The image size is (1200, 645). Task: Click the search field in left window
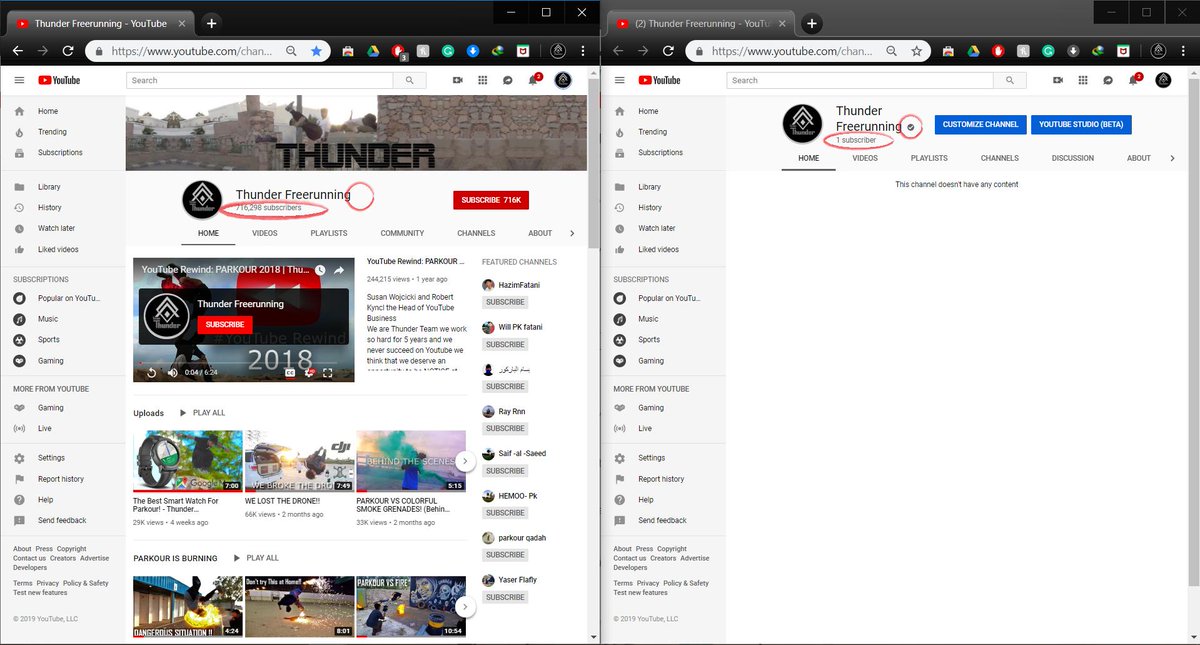click(x=259, y=80)
